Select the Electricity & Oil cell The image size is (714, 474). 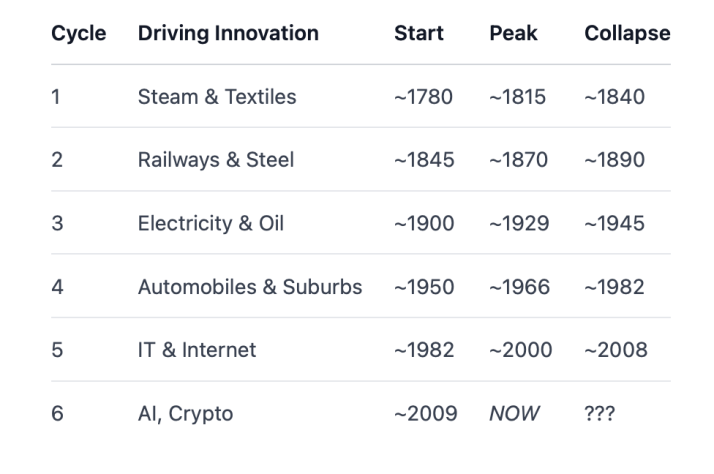tap(211, 224)
